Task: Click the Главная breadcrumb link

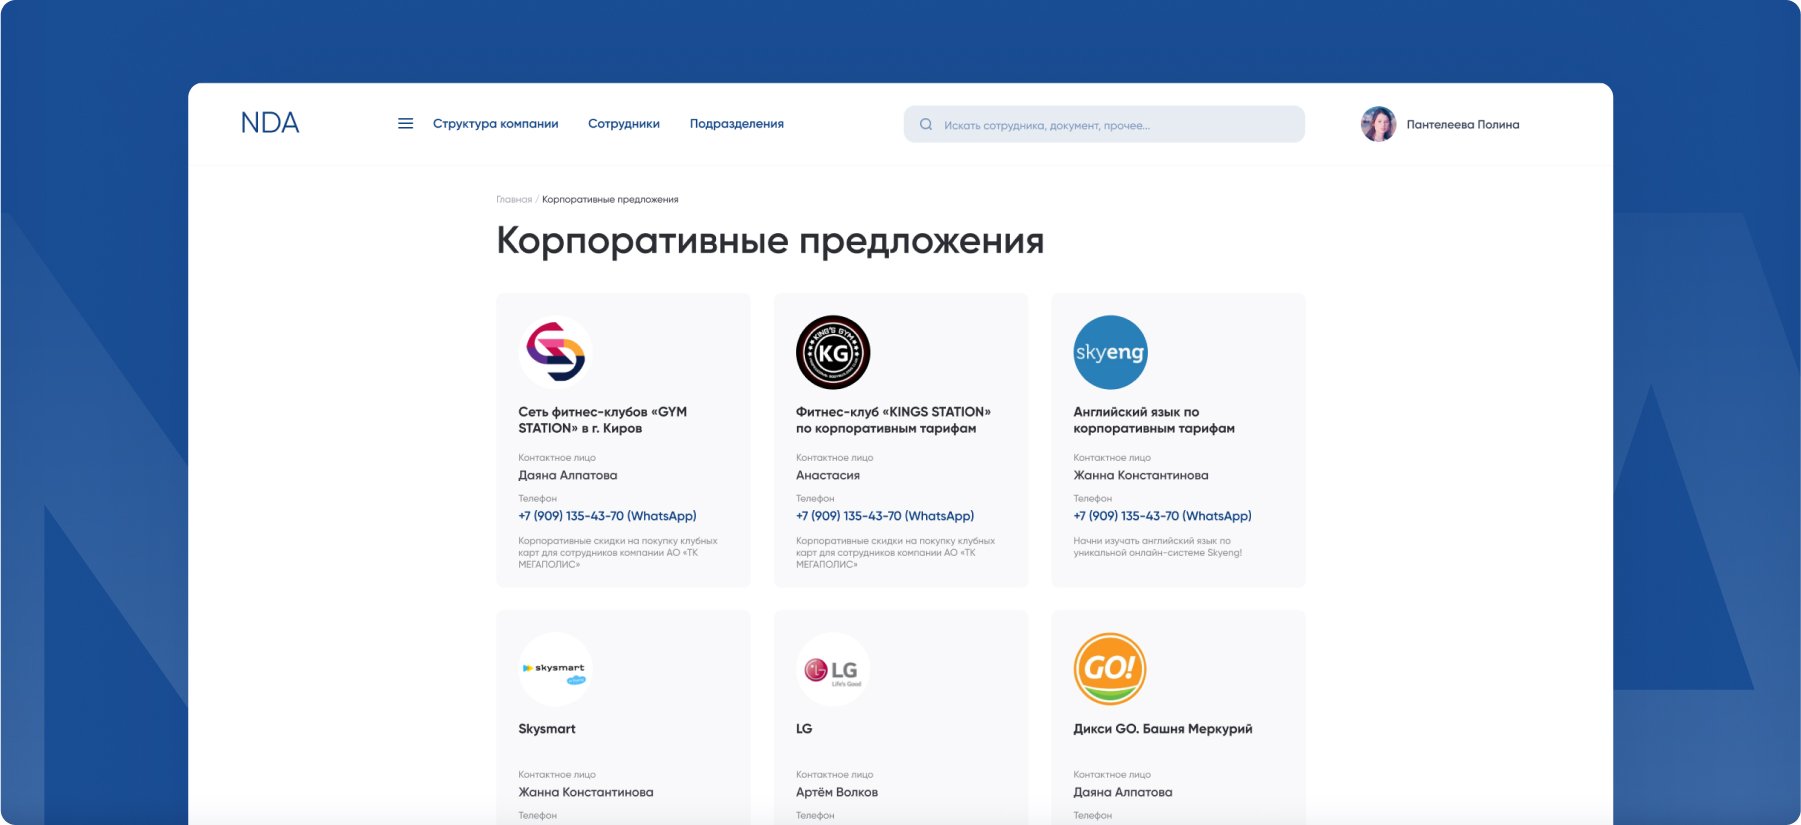Action: click(514, 200)
